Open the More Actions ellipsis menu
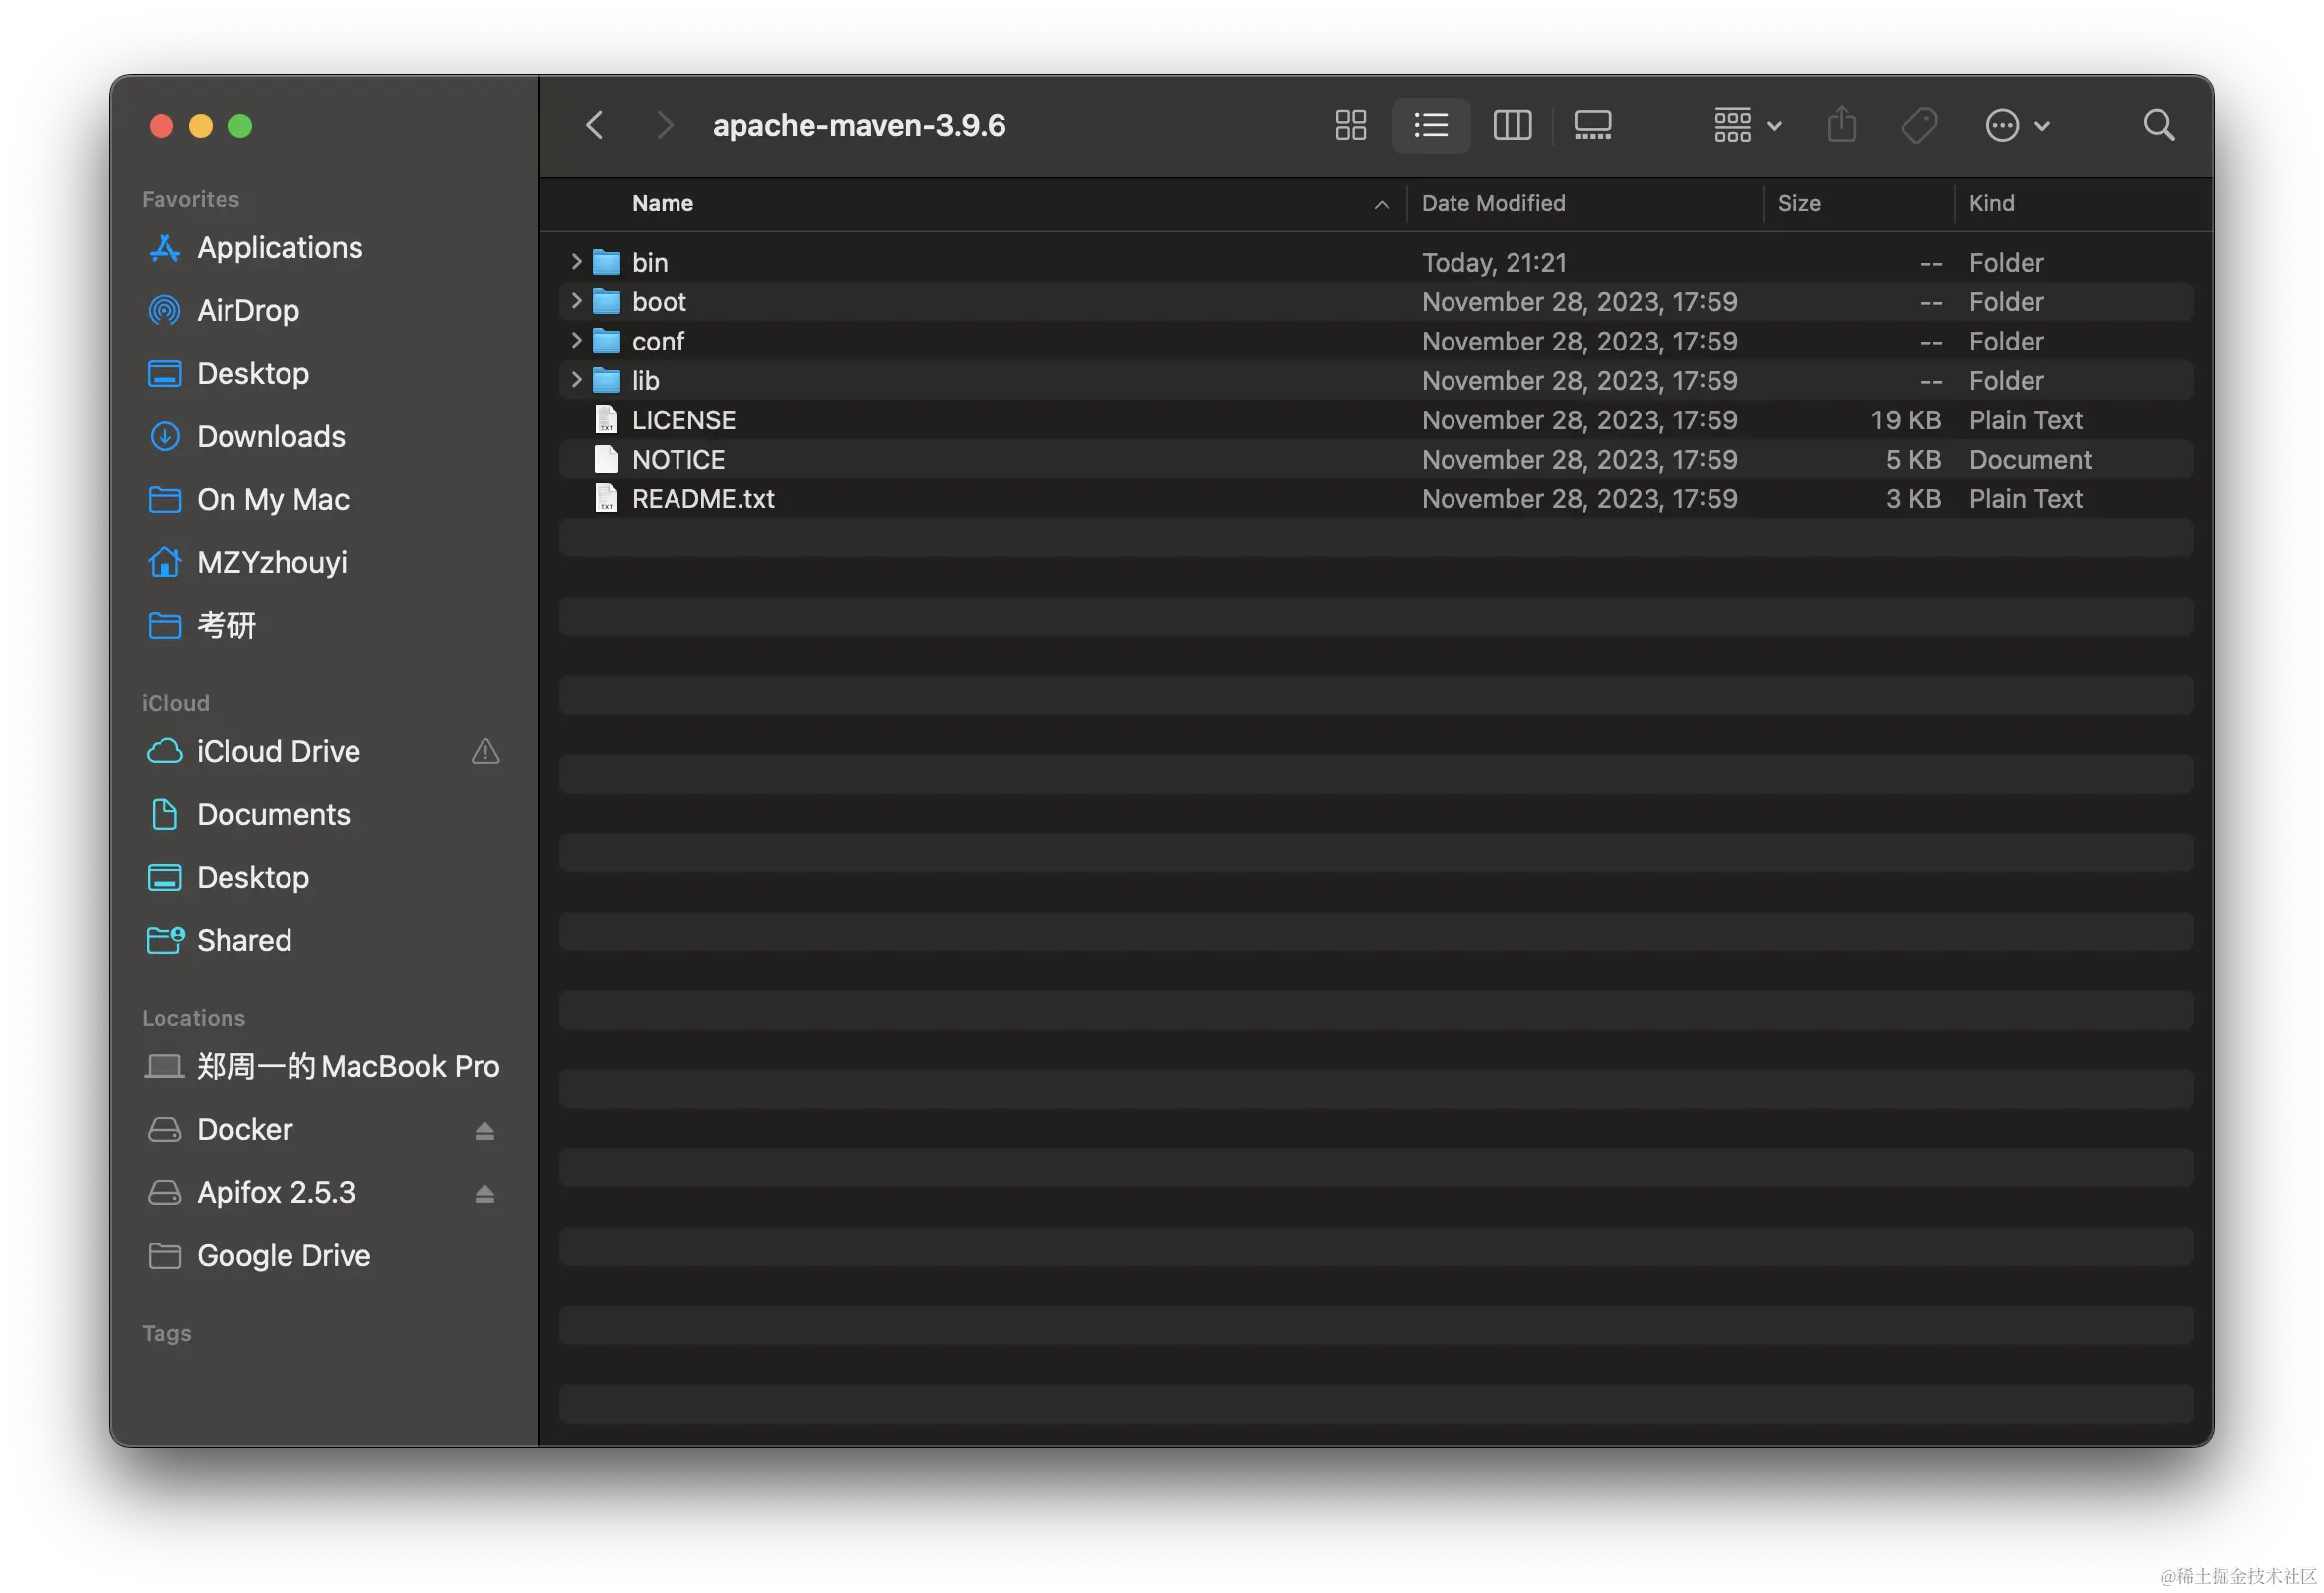Viewport: 2324px width, 1593px height. 2016,126
